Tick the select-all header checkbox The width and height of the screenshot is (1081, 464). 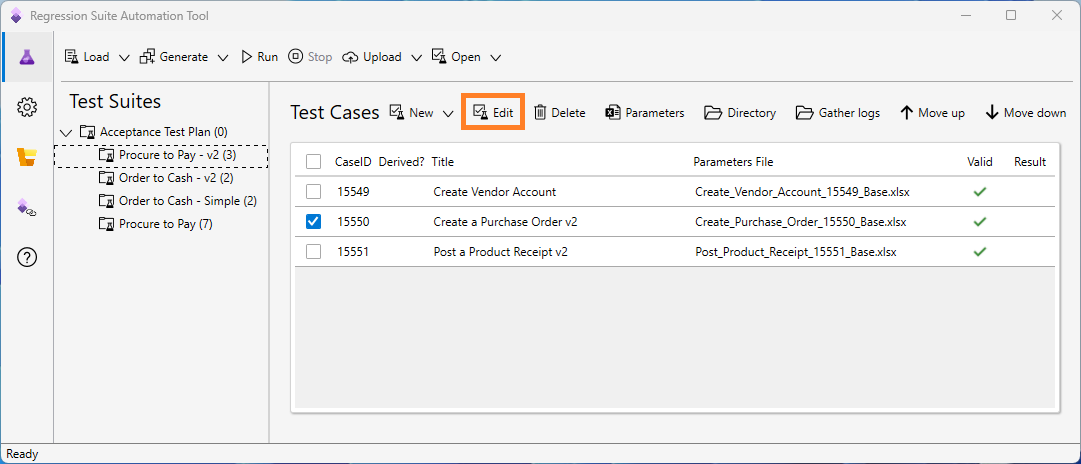point(314,162)
